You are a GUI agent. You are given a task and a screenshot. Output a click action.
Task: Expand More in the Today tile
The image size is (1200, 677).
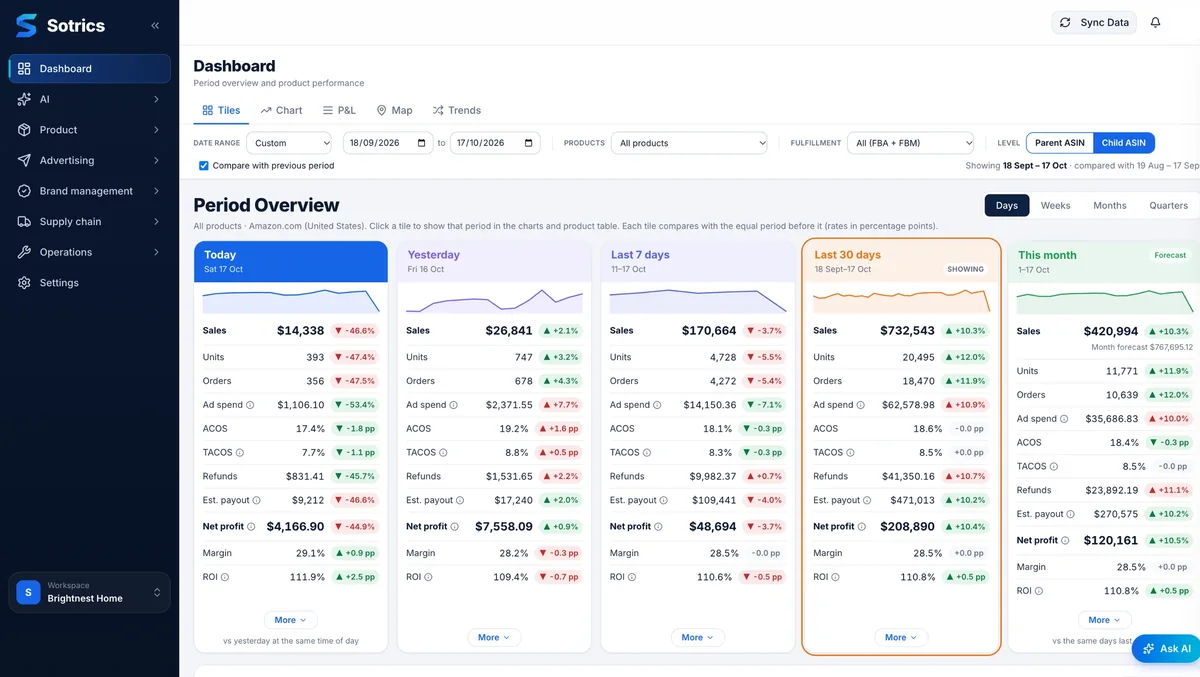pyautogui.click(x=291, y=620)
